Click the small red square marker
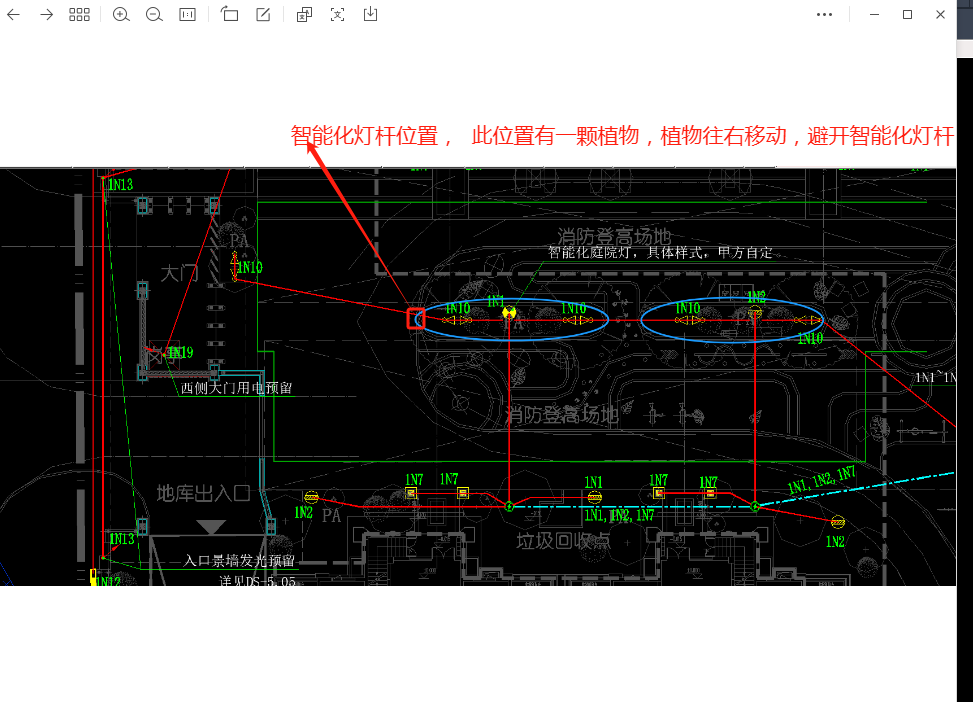 [415, 319]
